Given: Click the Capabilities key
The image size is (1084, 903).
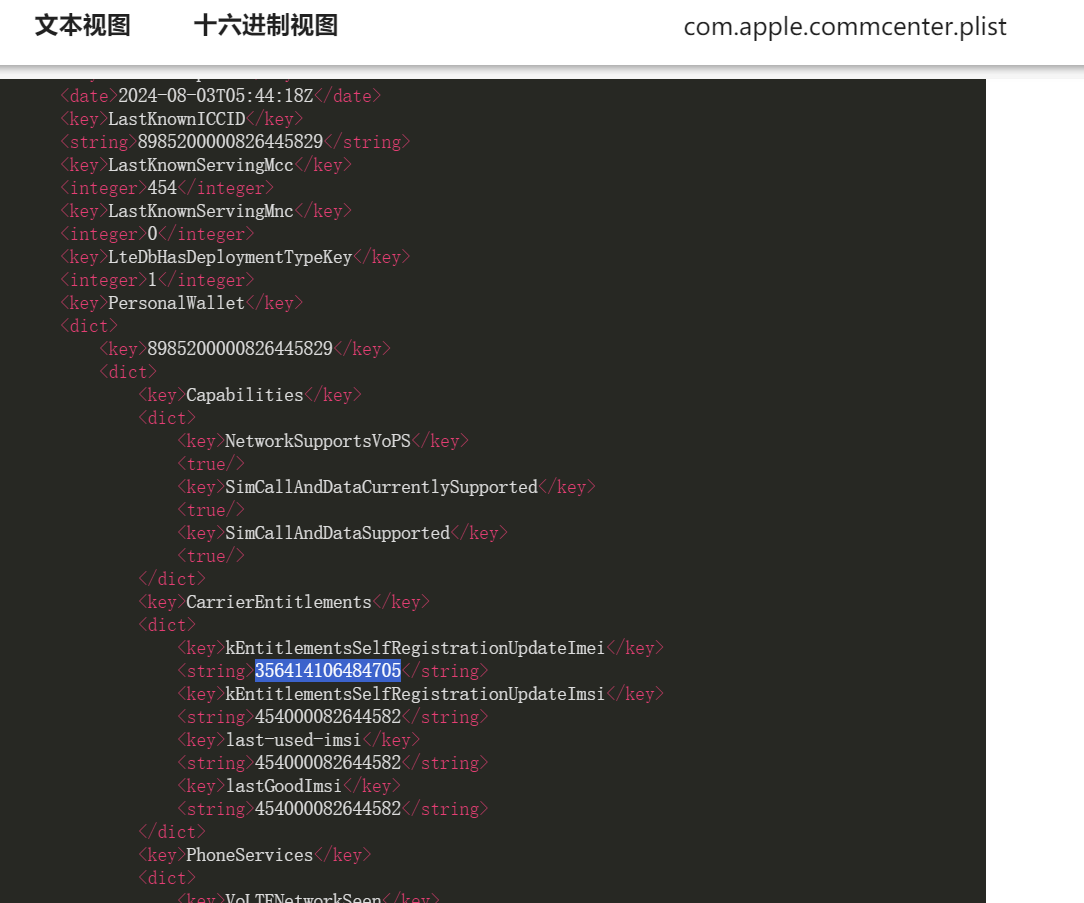Looking at the screenshot, I should (x=245, y=395).
